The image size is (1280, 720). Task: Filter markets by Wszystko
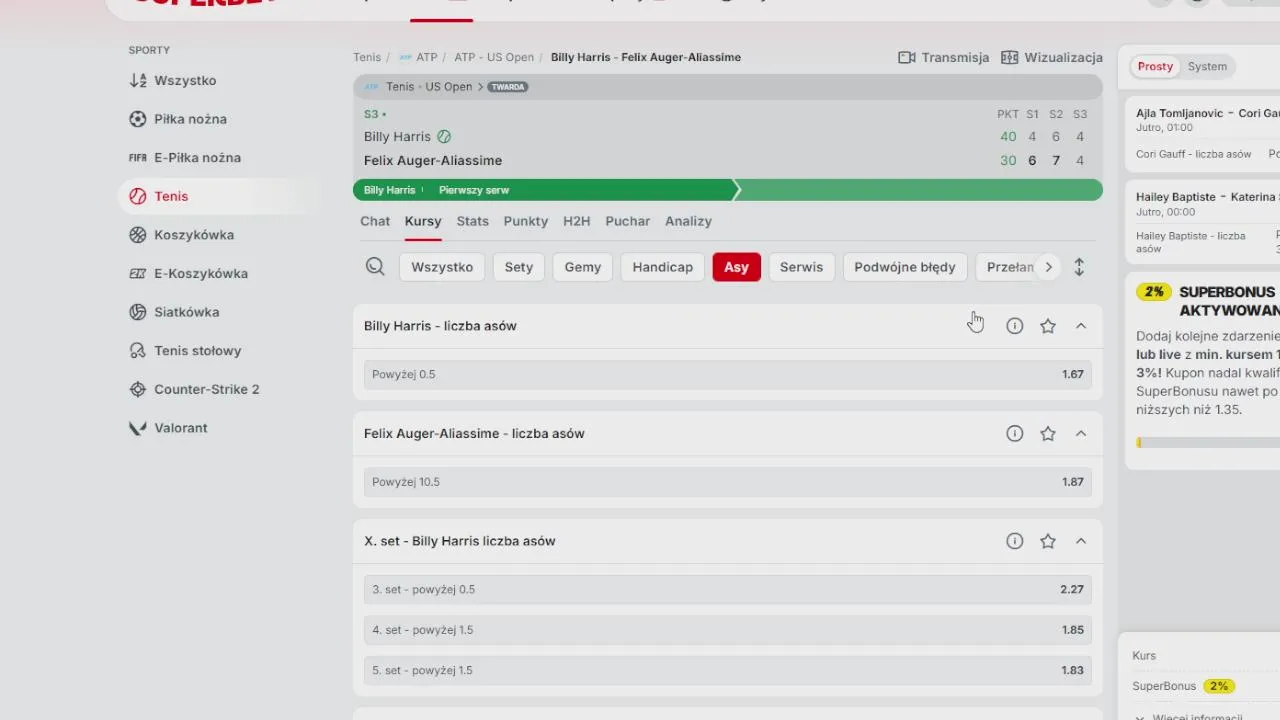[x=442, y=267]
